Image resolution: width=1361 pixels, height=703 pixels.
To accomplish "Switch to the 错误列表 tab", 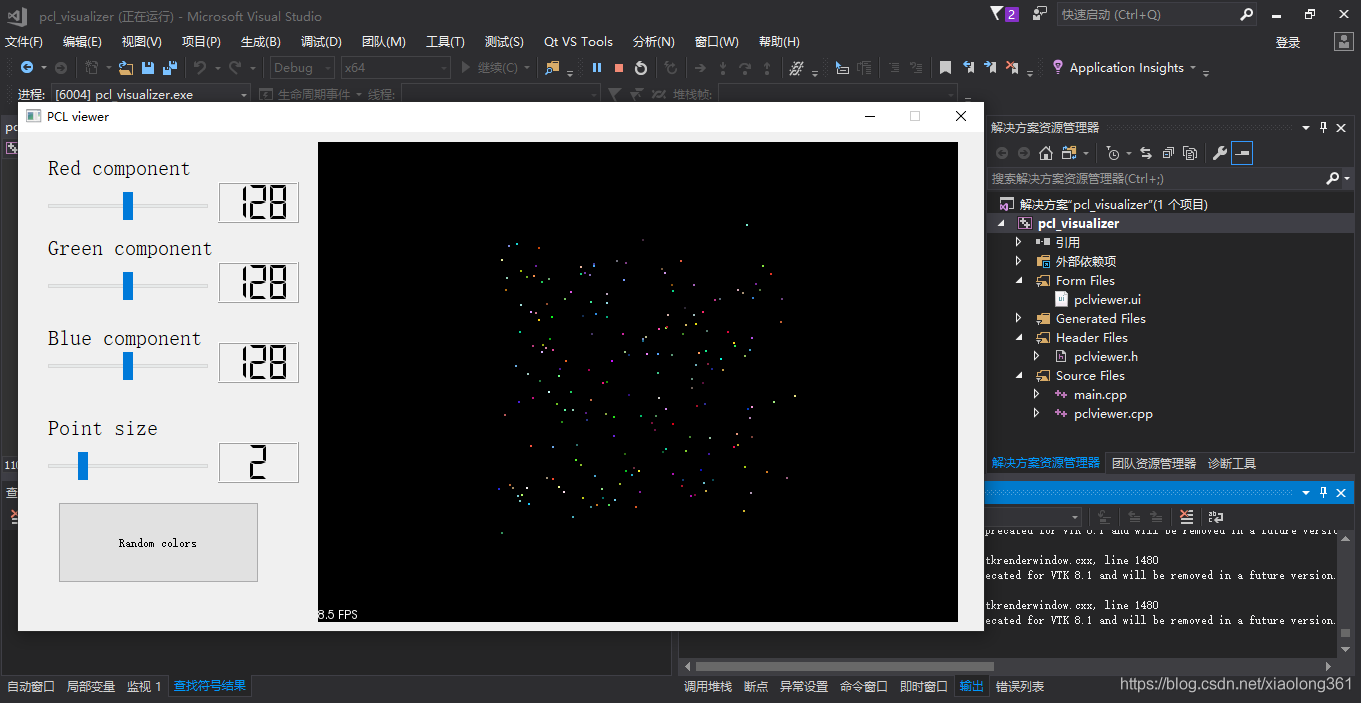I will pyautogui.click(x=1020, y=686).
